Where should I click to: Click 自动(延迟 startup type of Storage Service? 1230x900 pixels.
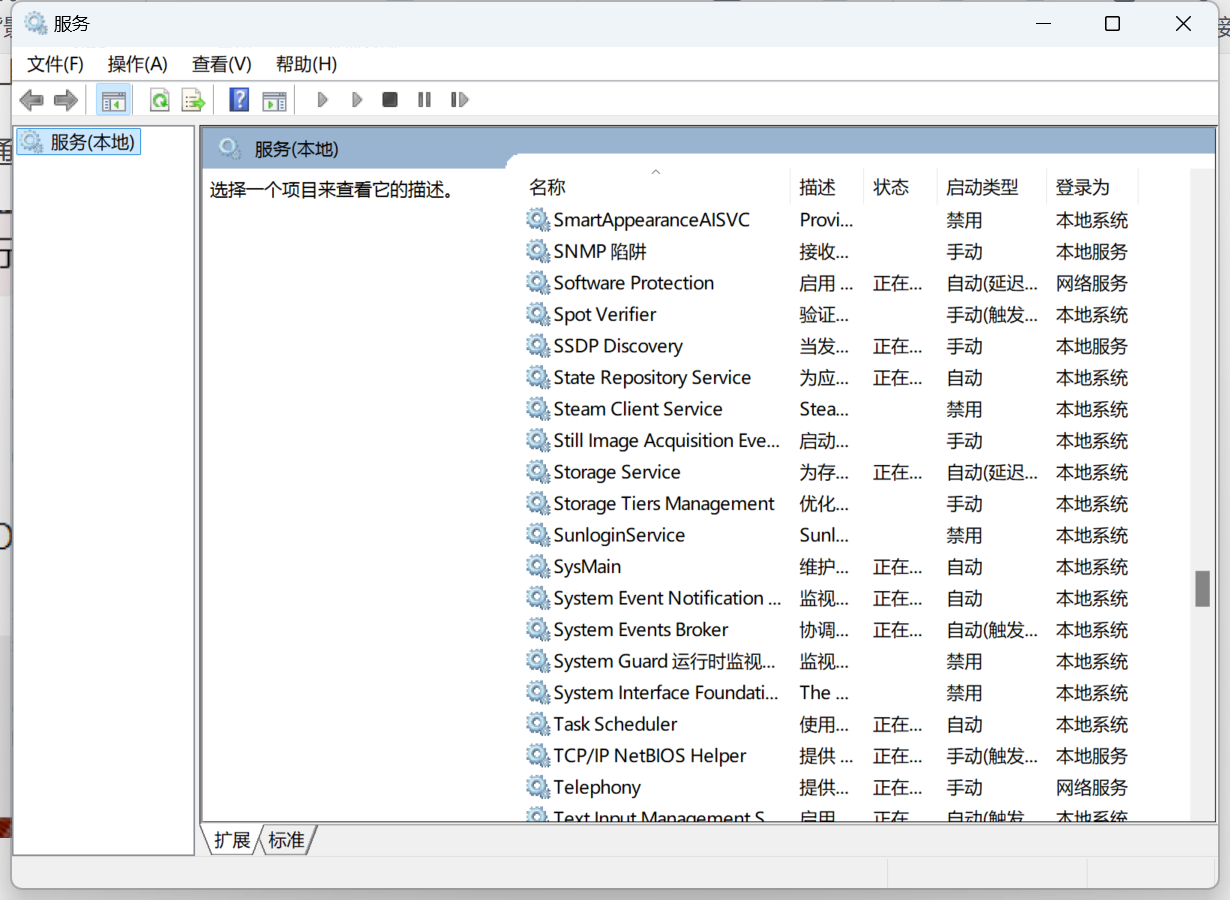point(992,472)
